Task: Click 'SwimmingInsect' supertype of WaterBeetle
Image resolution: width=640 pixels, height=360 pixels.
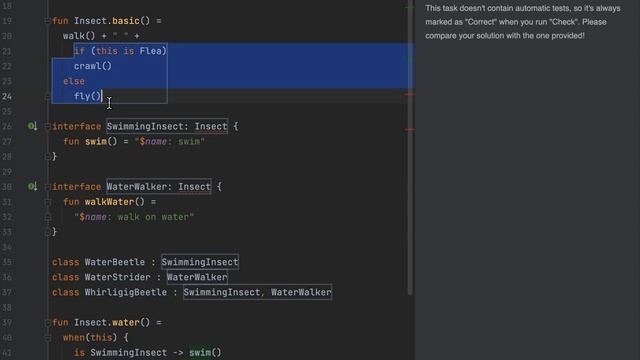Action: tap(200, 262)
